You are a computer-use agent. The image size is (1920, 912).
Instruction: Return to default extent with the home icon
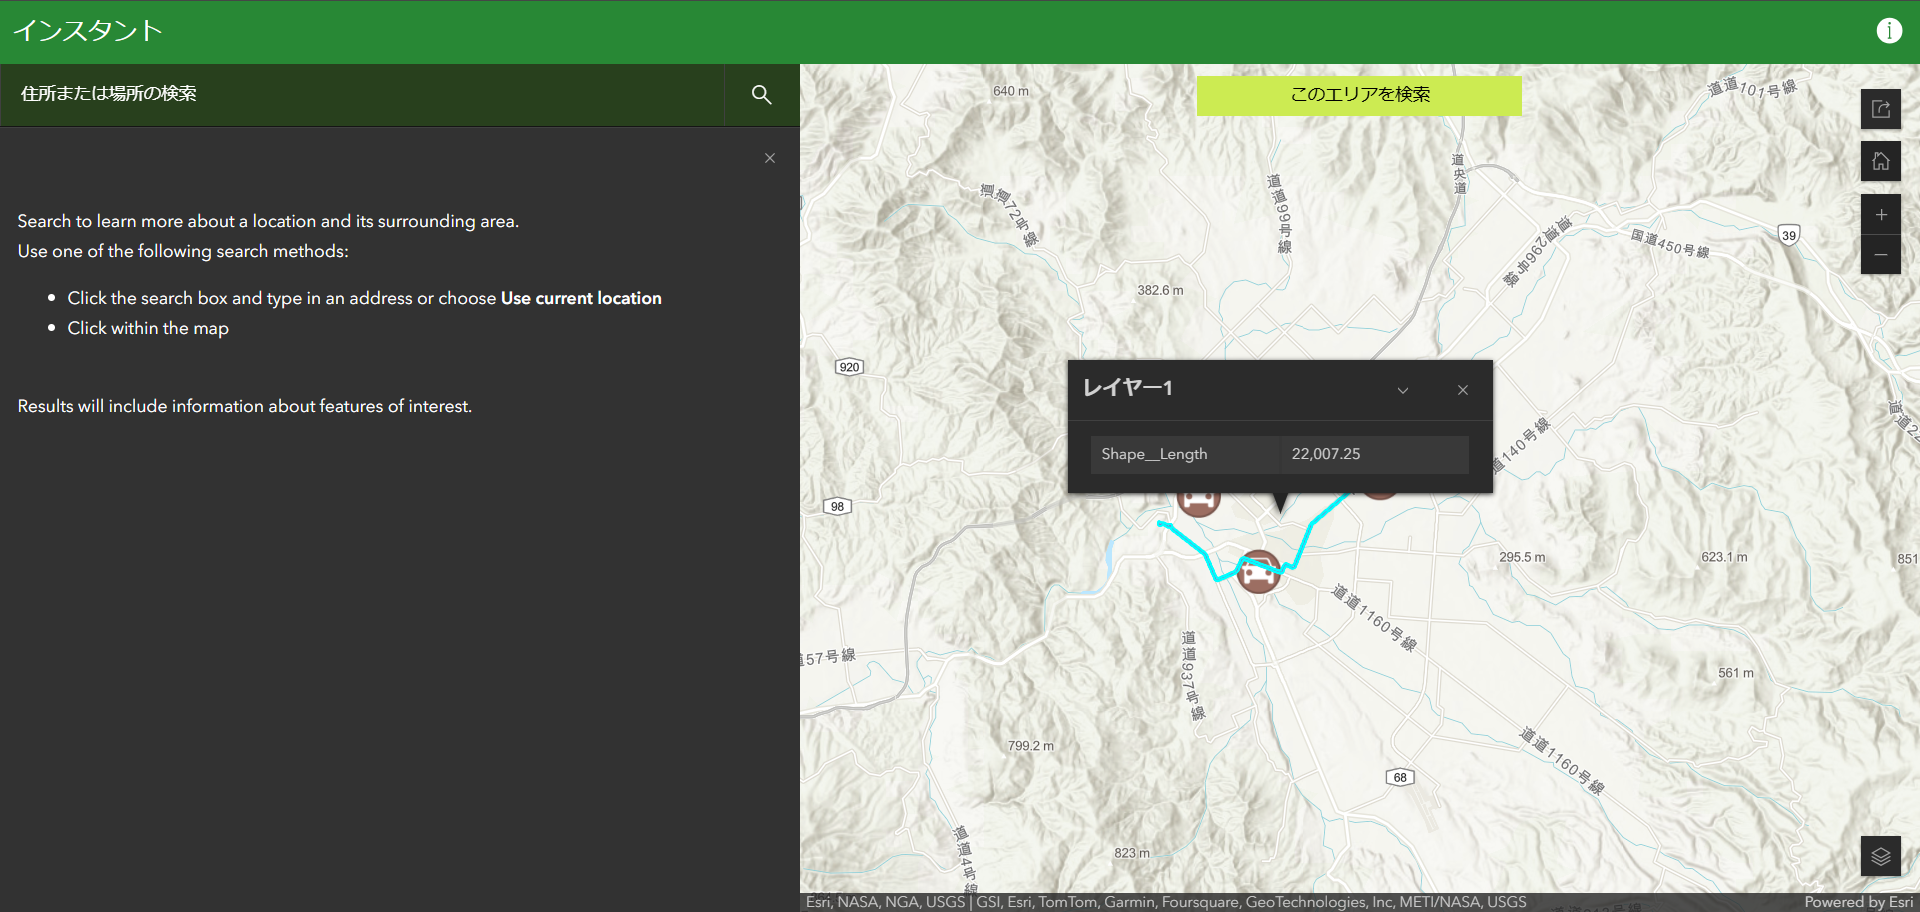[x=1881, y=160]
